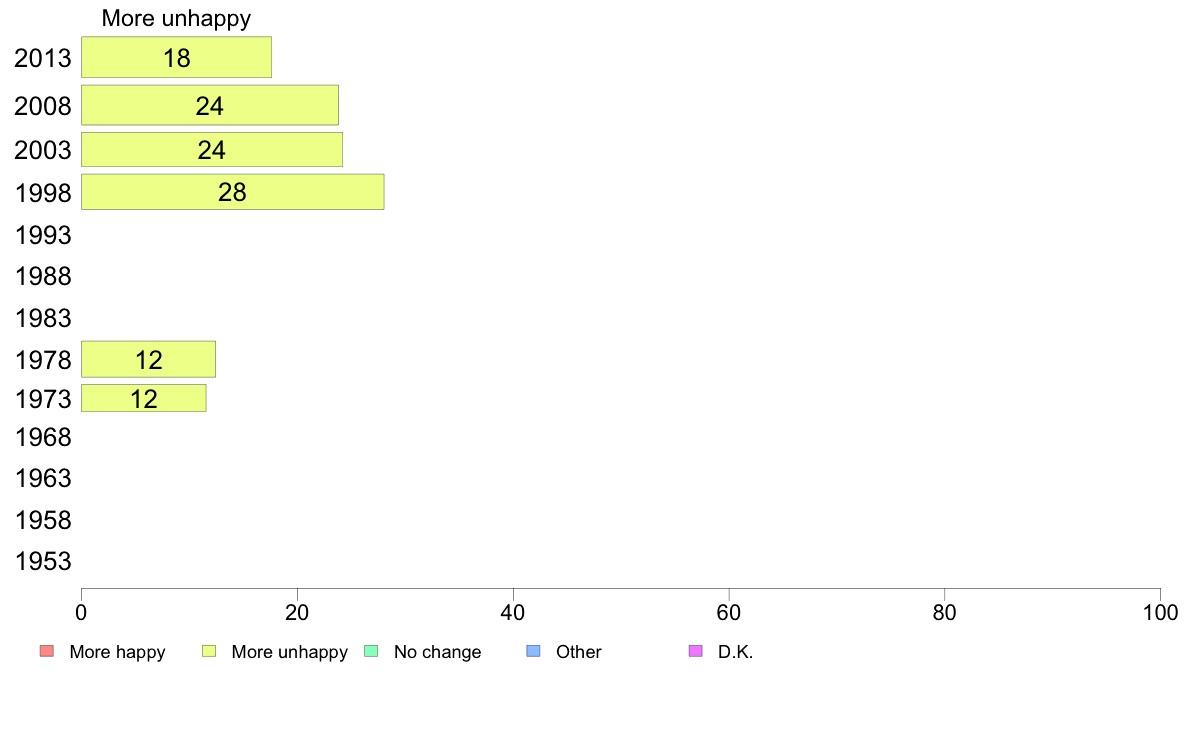This screenshot has width=1188, height=736.
Task: Click the 100 tick on x-axis
Action: [1160, 612]
